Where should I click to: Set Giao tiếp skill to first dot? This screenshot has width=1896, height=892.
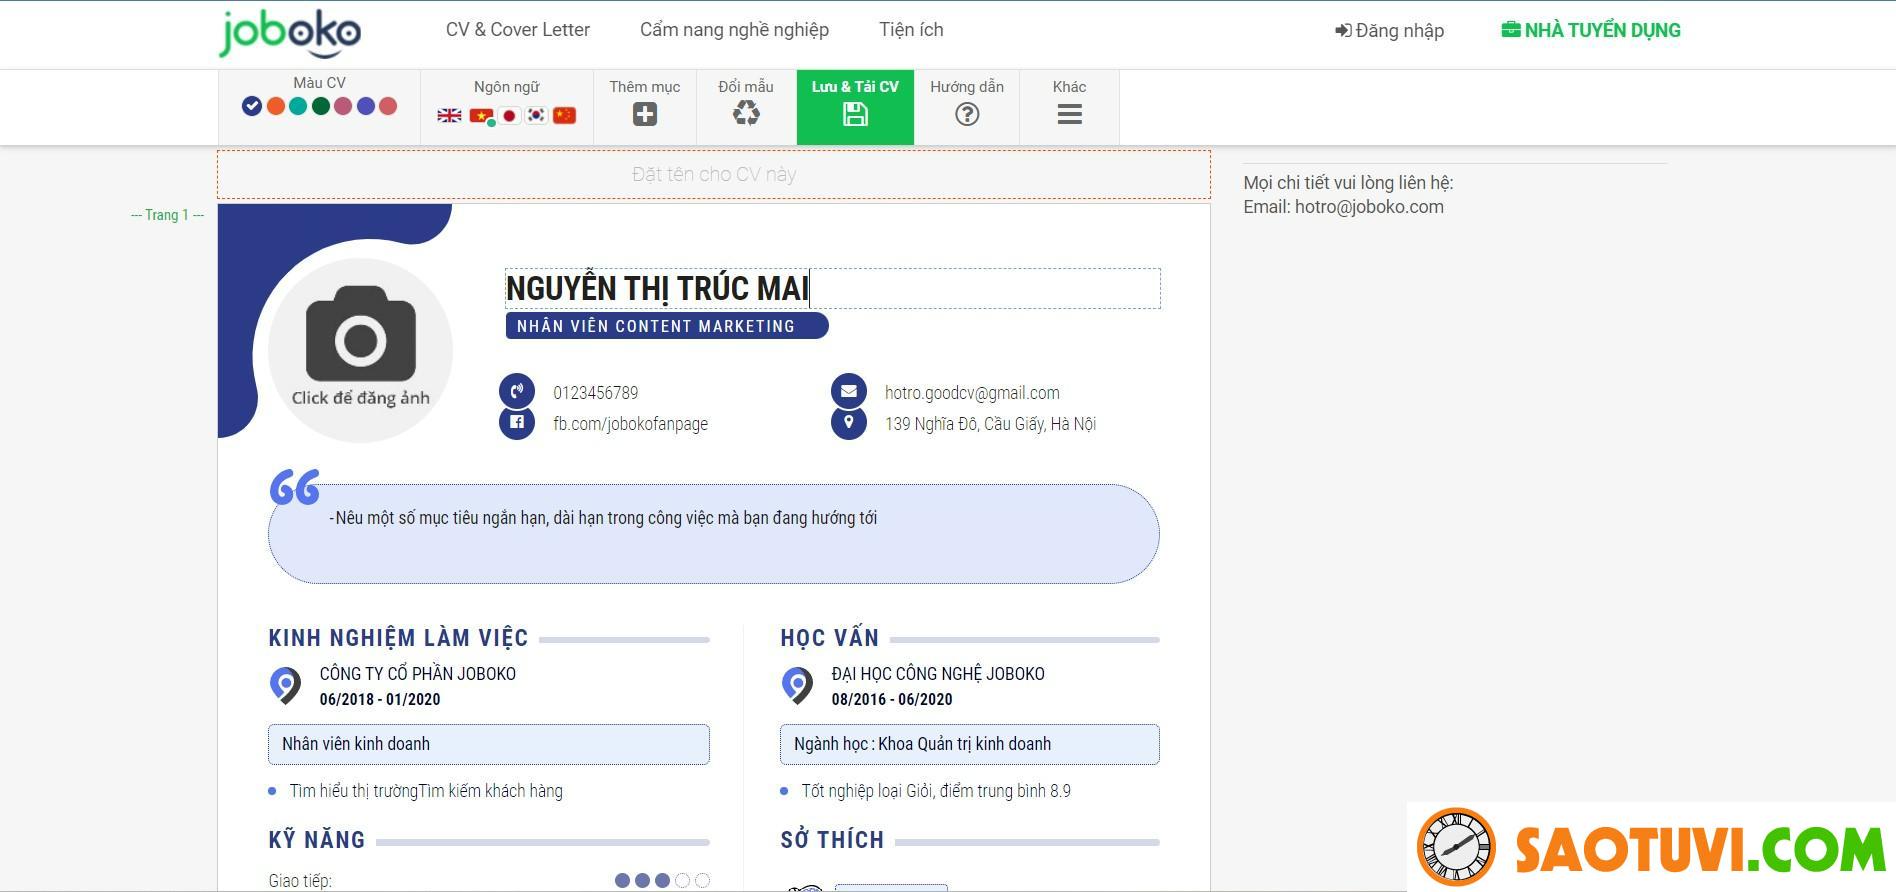pos(622,881)
